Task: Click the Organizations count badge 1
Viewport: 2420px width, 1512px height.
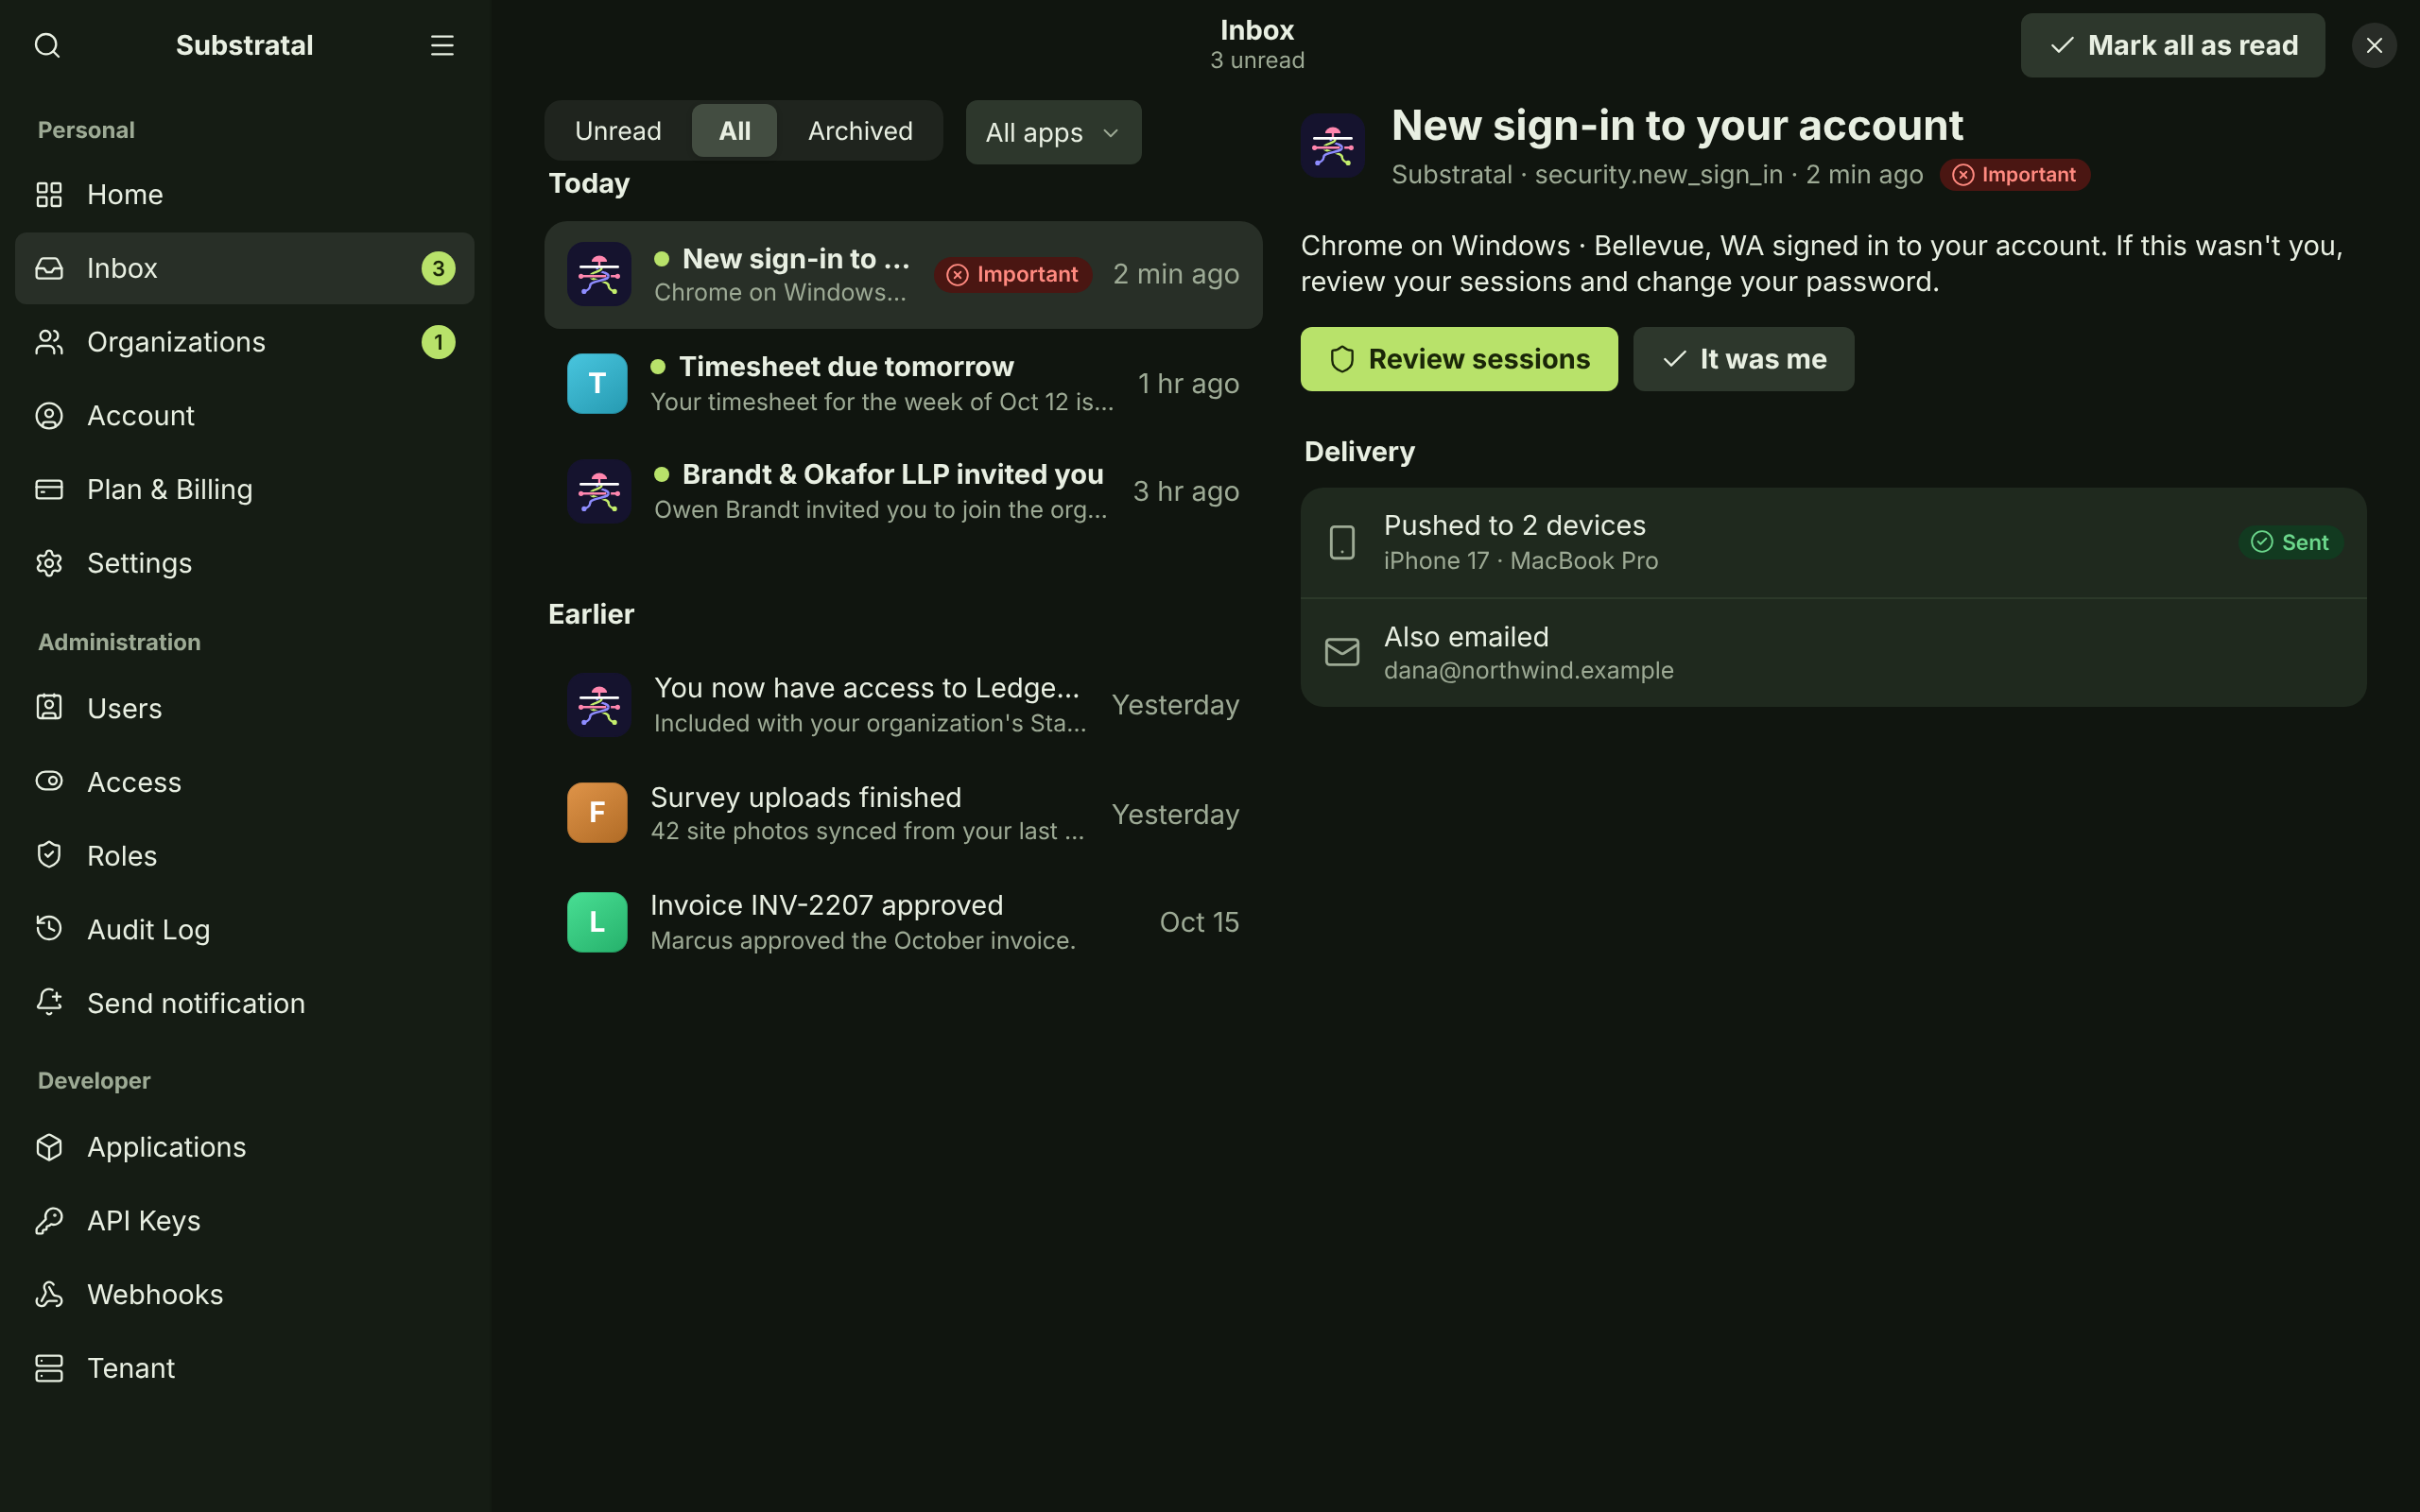Action: coord(438,342)
